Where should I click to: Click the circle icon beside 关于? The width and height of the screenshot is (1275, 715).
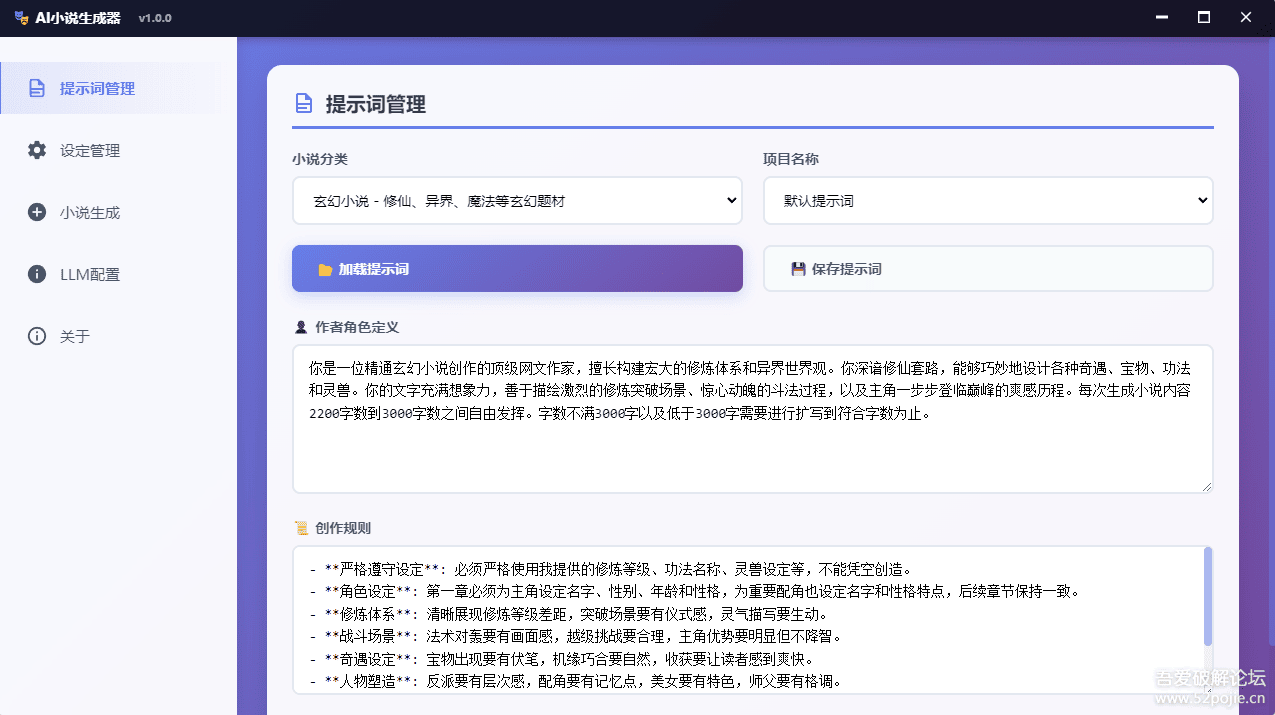37,336
